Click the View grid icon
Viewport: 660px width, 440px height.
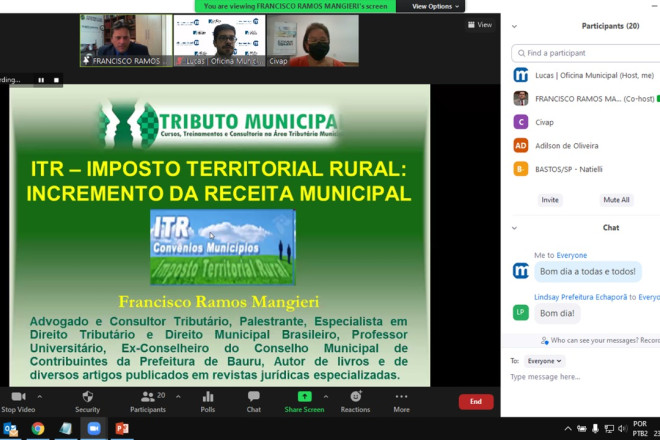click(x=471, y=25)
